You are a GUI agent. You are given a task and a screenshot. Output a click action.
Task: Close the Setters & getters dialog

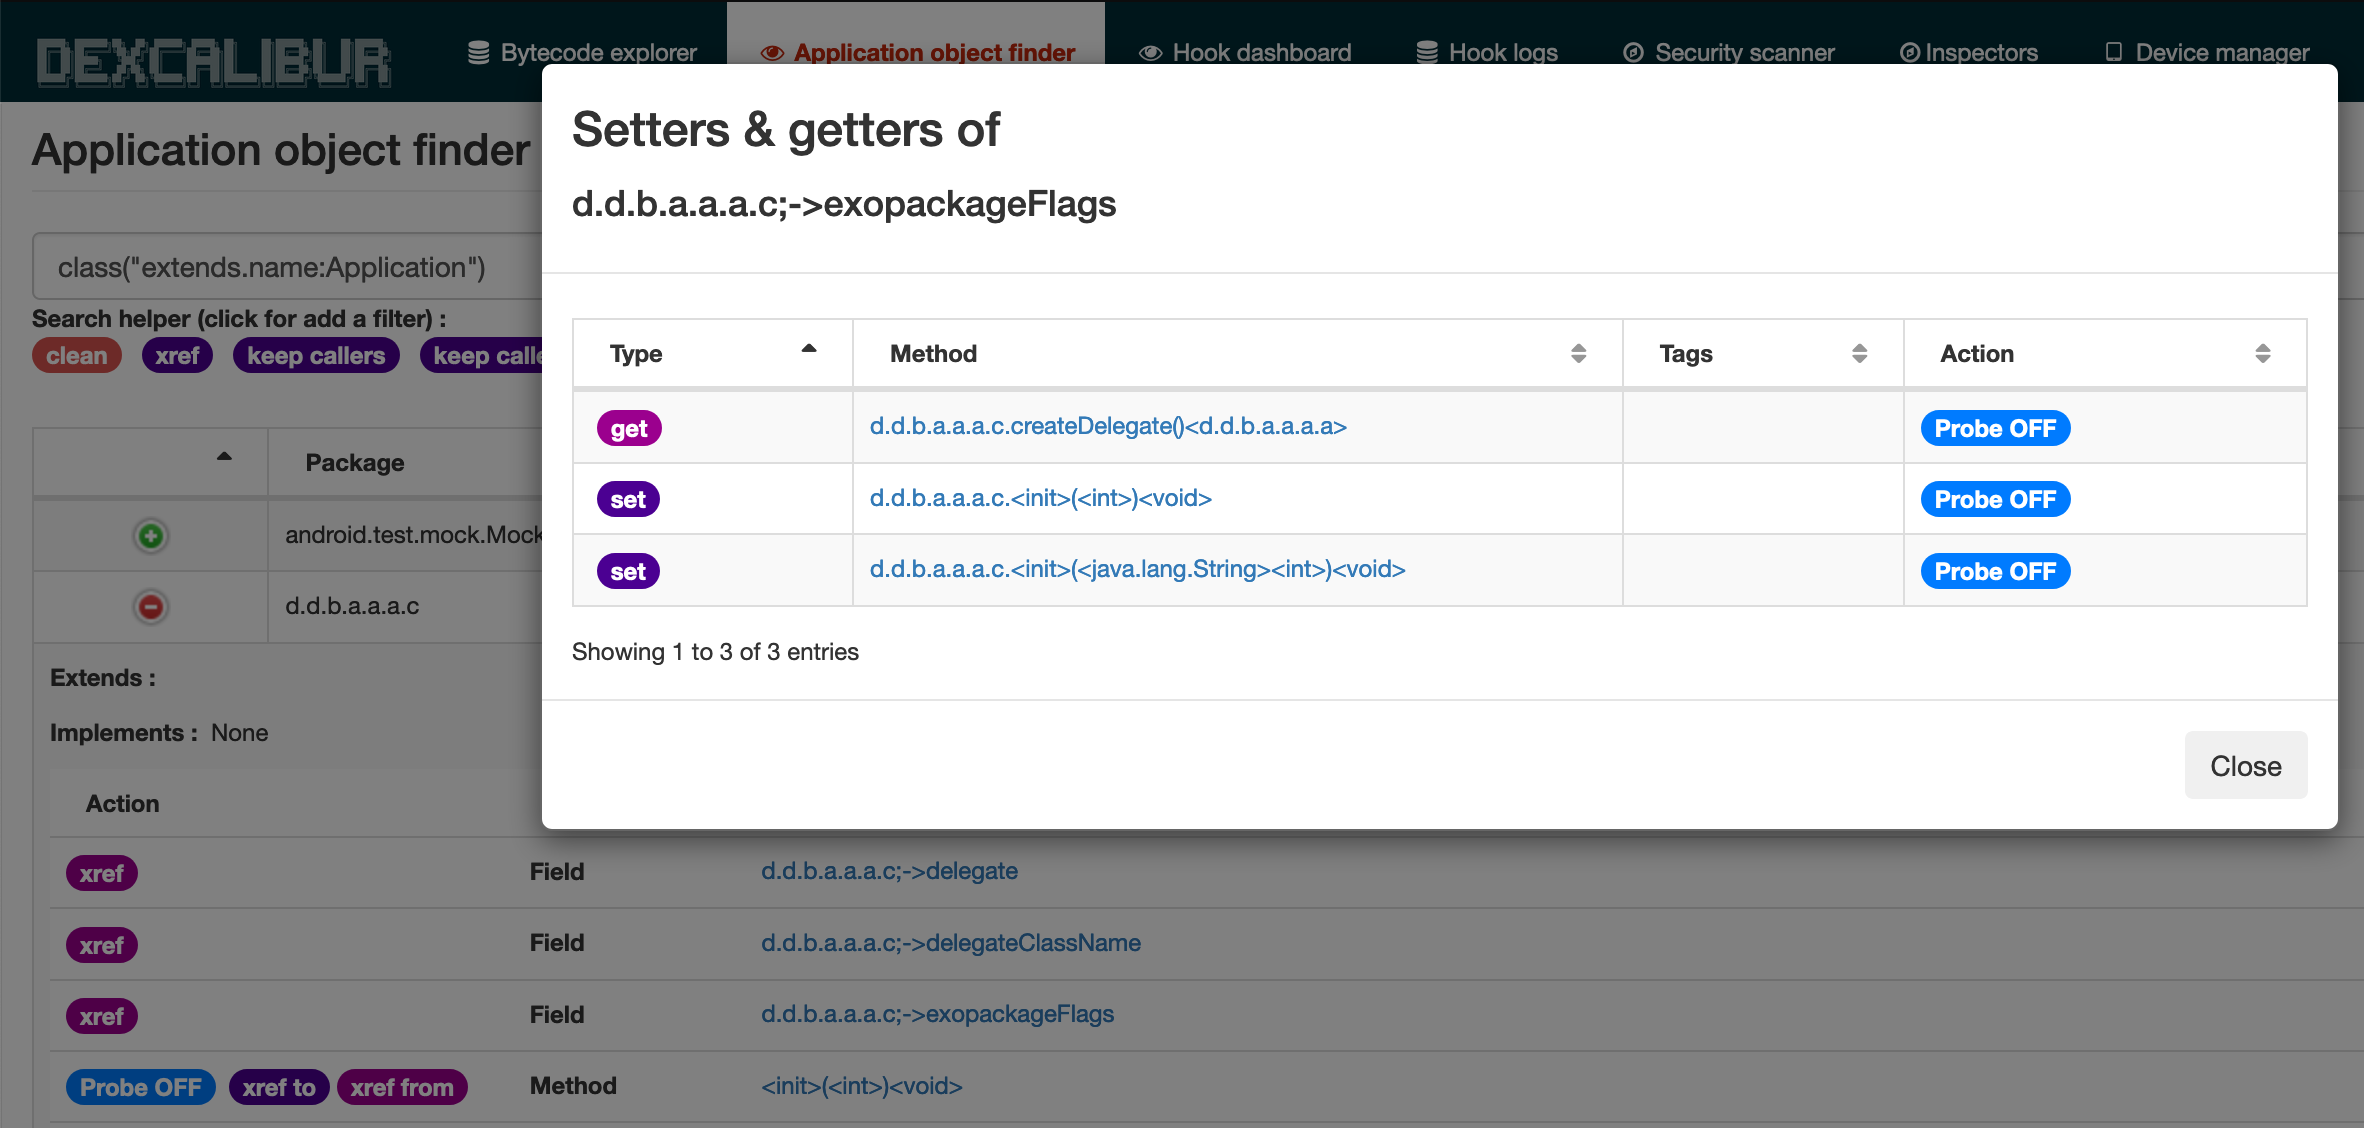pos(2245,765)
